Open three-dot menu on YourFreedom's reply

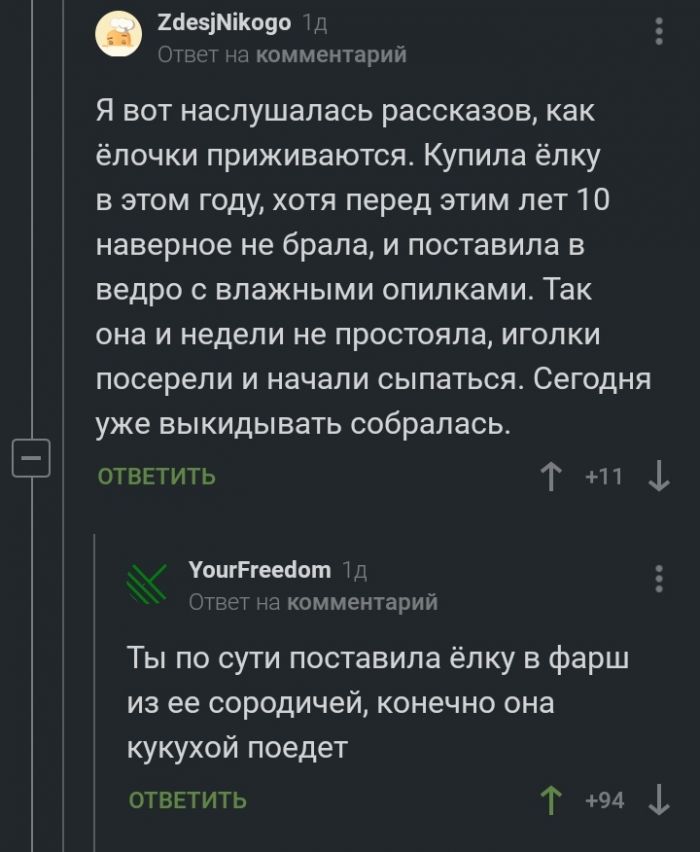[x=659, y=579]
